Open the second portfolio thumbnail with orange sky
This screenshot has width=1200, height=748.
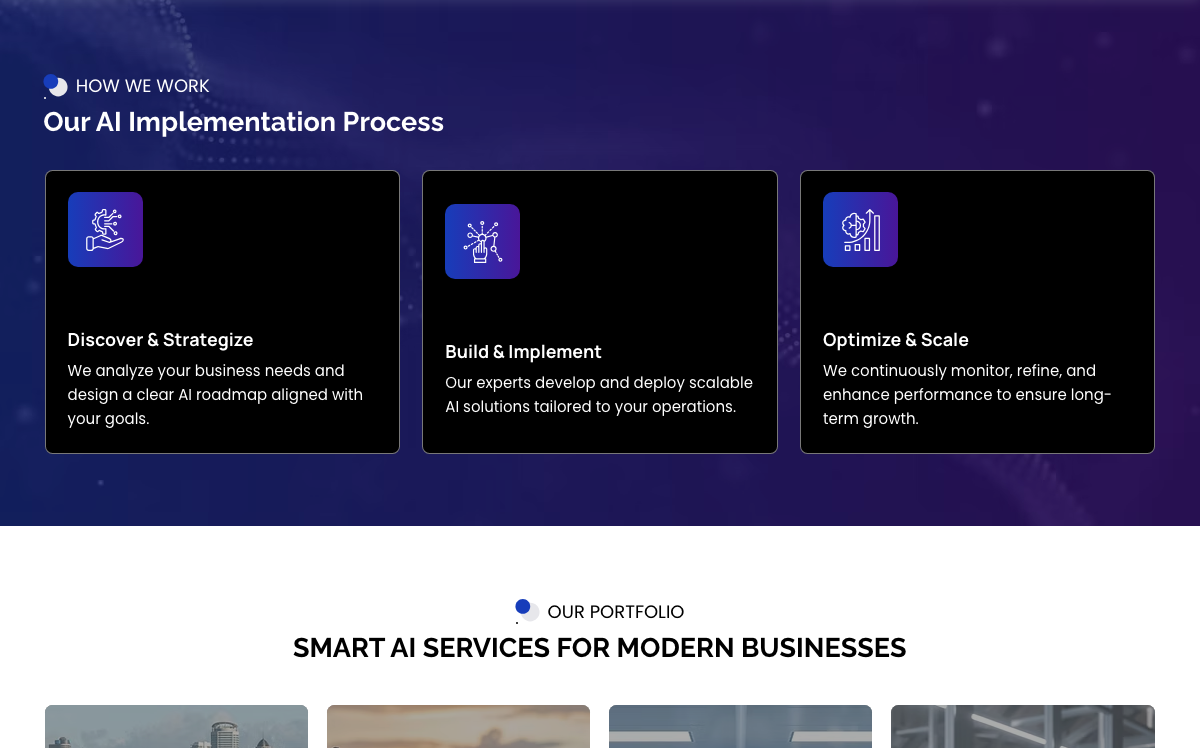coord(458,727)
